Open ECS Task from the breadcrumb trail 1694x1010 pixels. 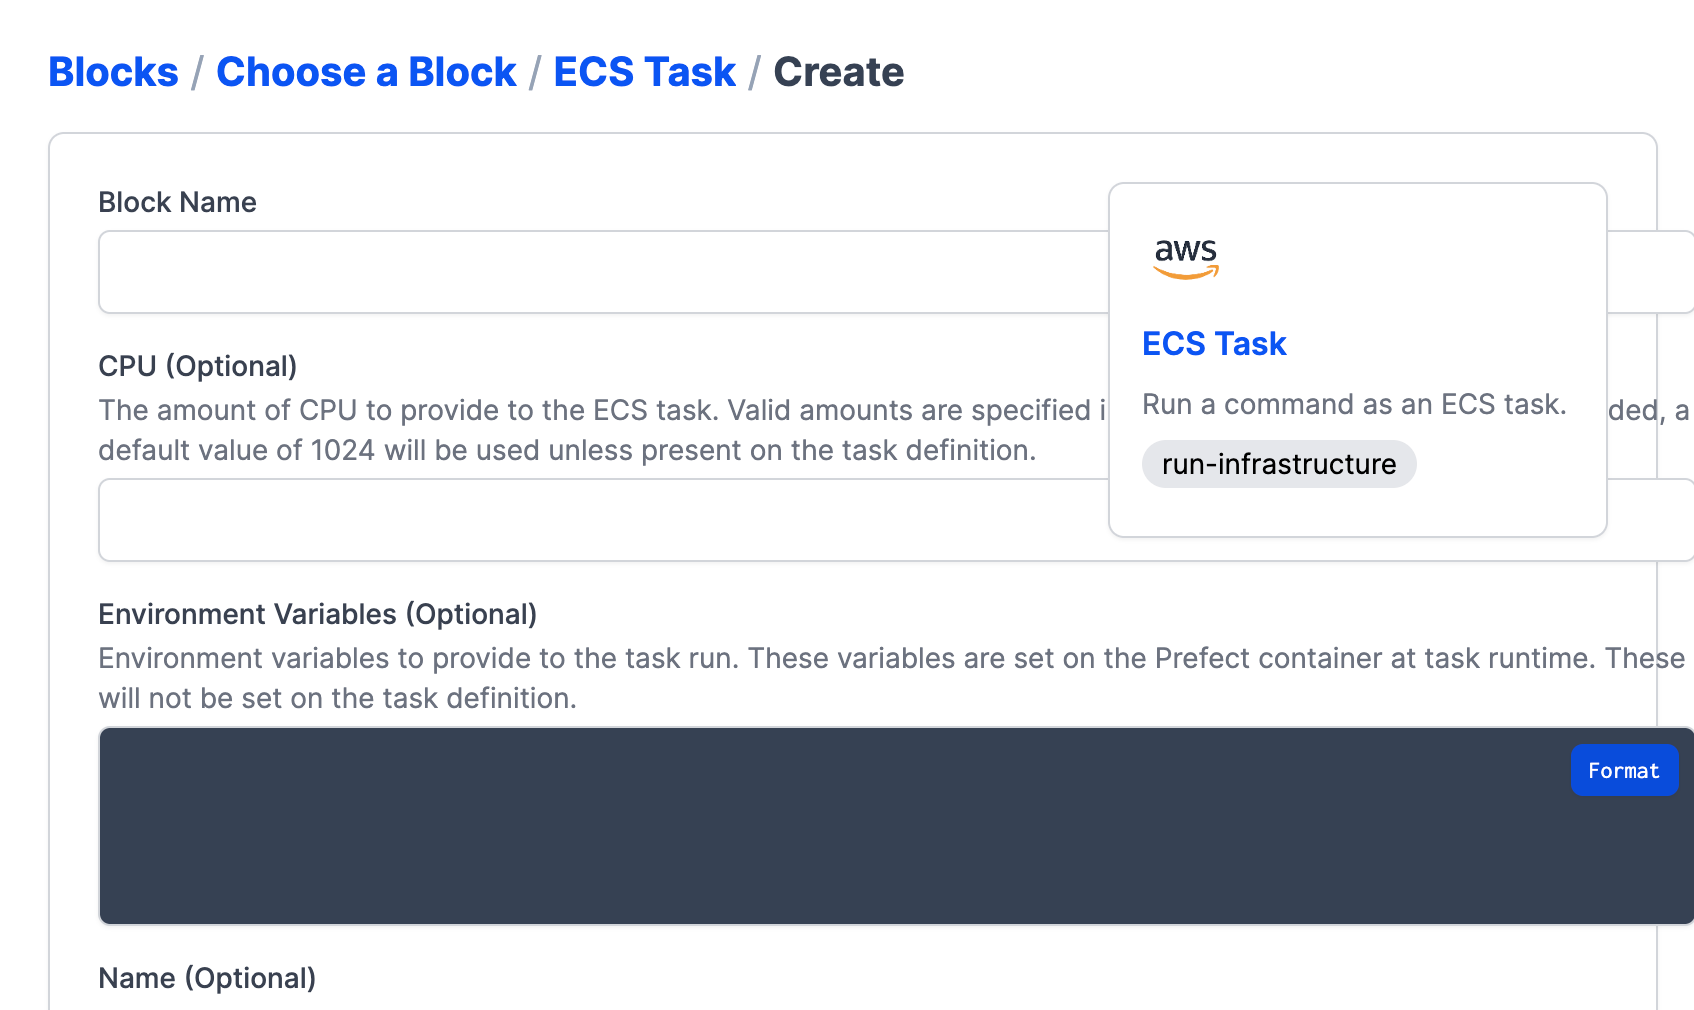644,71
